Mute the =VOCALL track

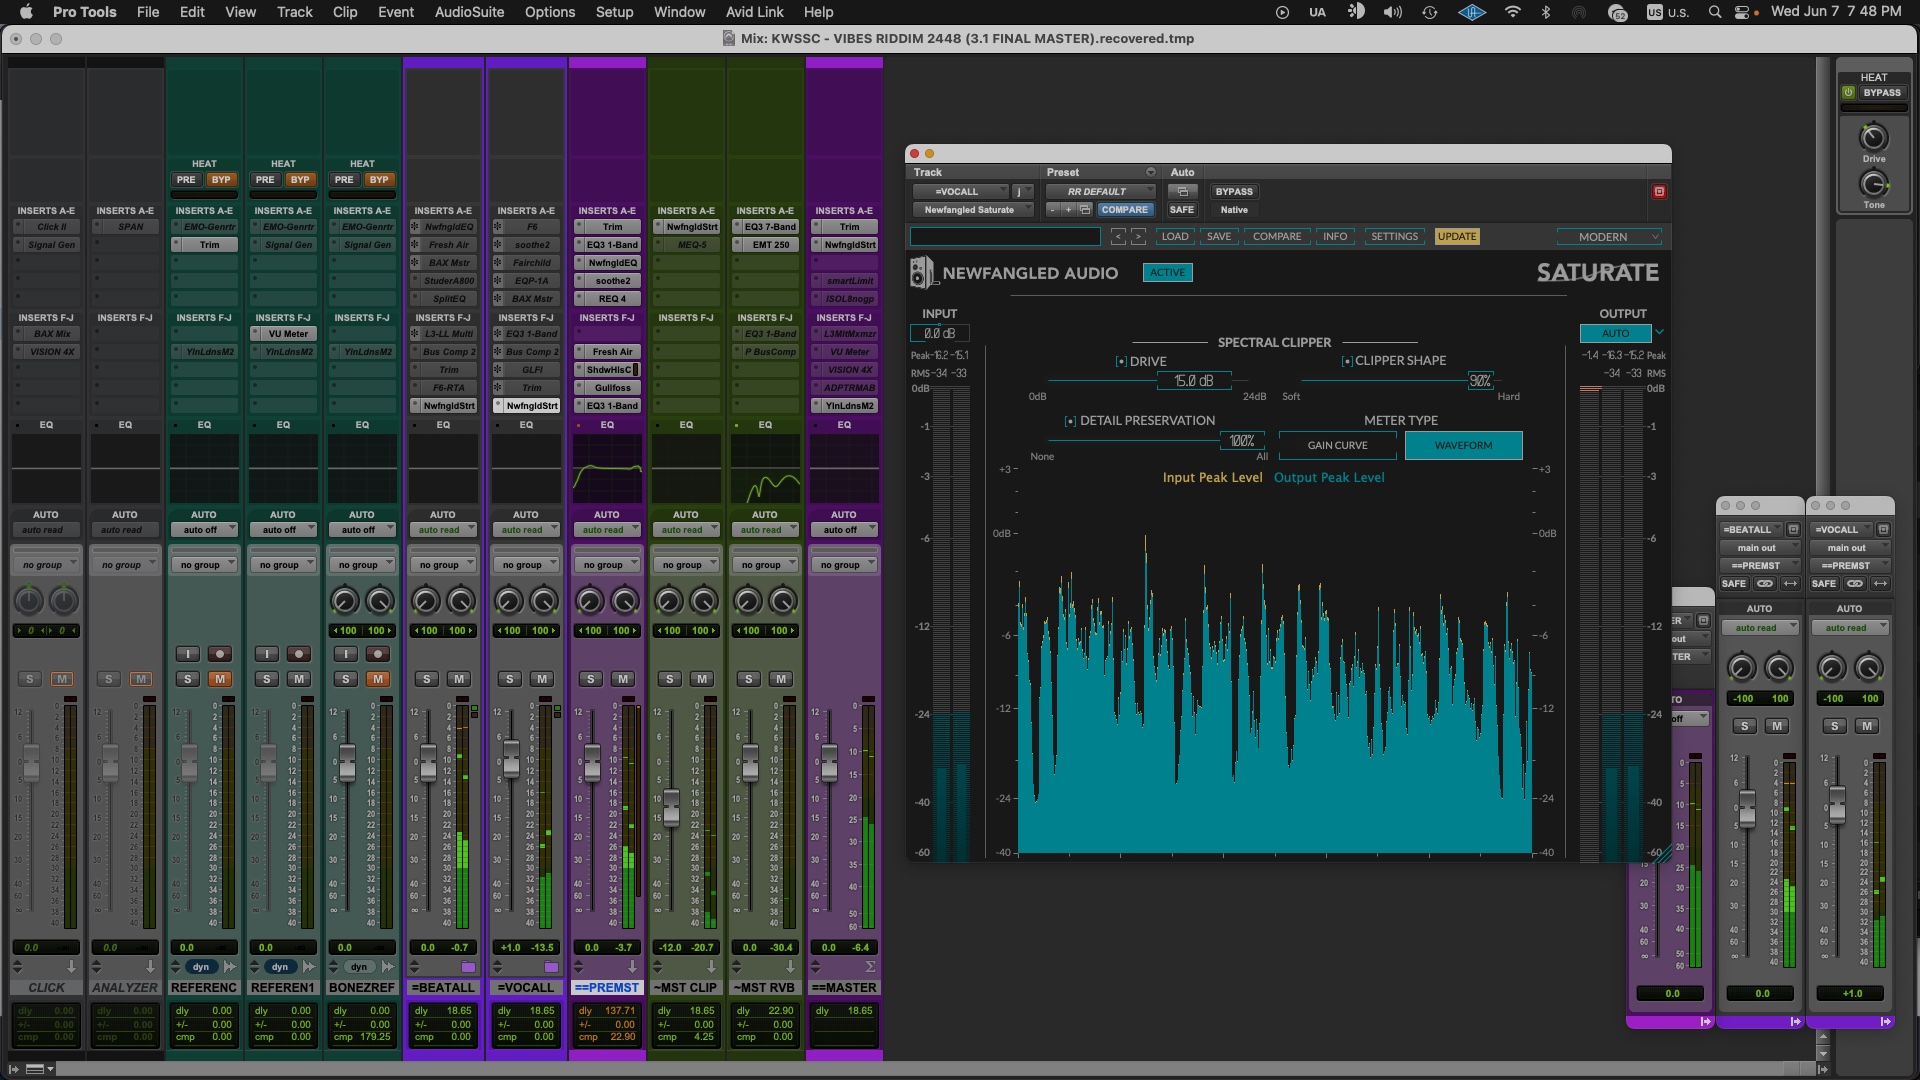542,679
